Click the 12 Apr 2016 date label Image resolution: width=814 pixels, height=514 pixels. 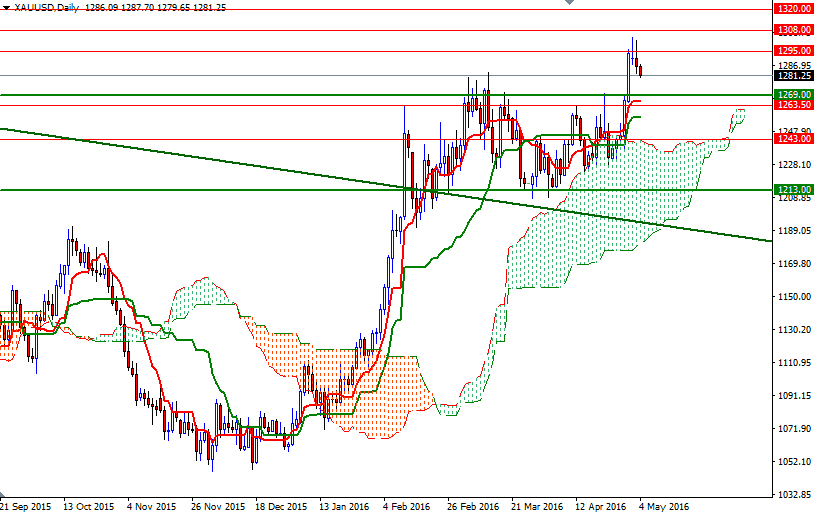click(601, 506)
